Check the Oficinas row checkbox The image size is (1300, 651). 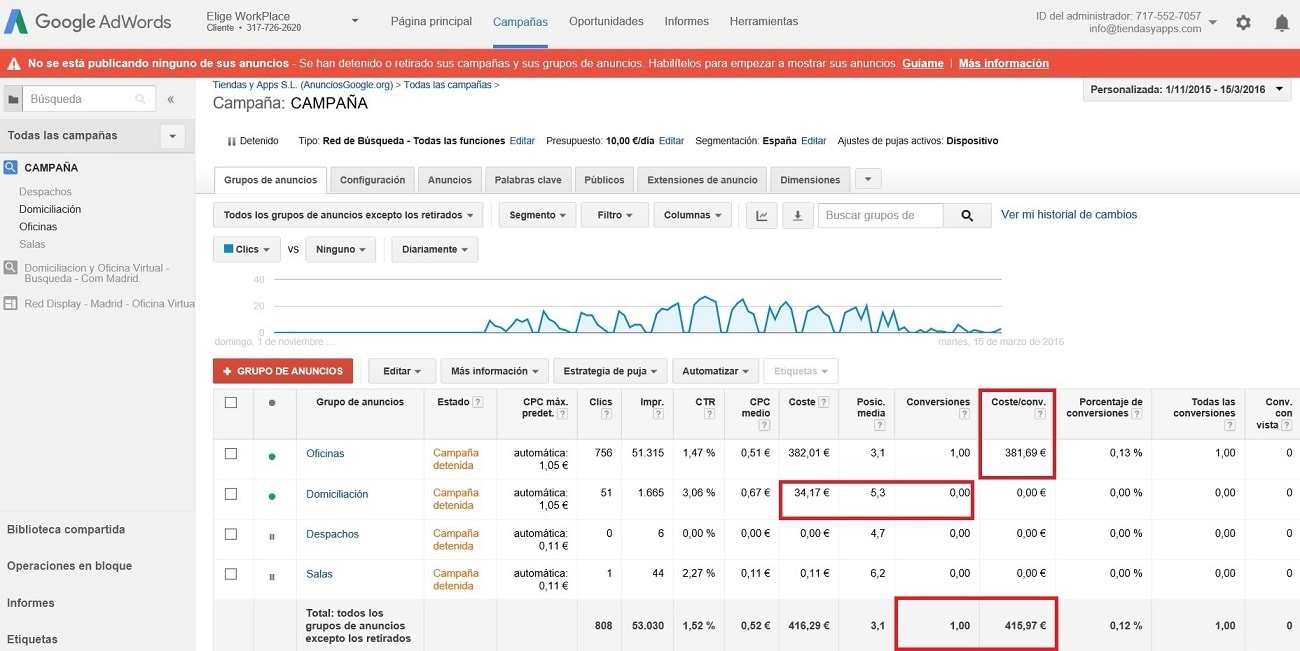231,454
